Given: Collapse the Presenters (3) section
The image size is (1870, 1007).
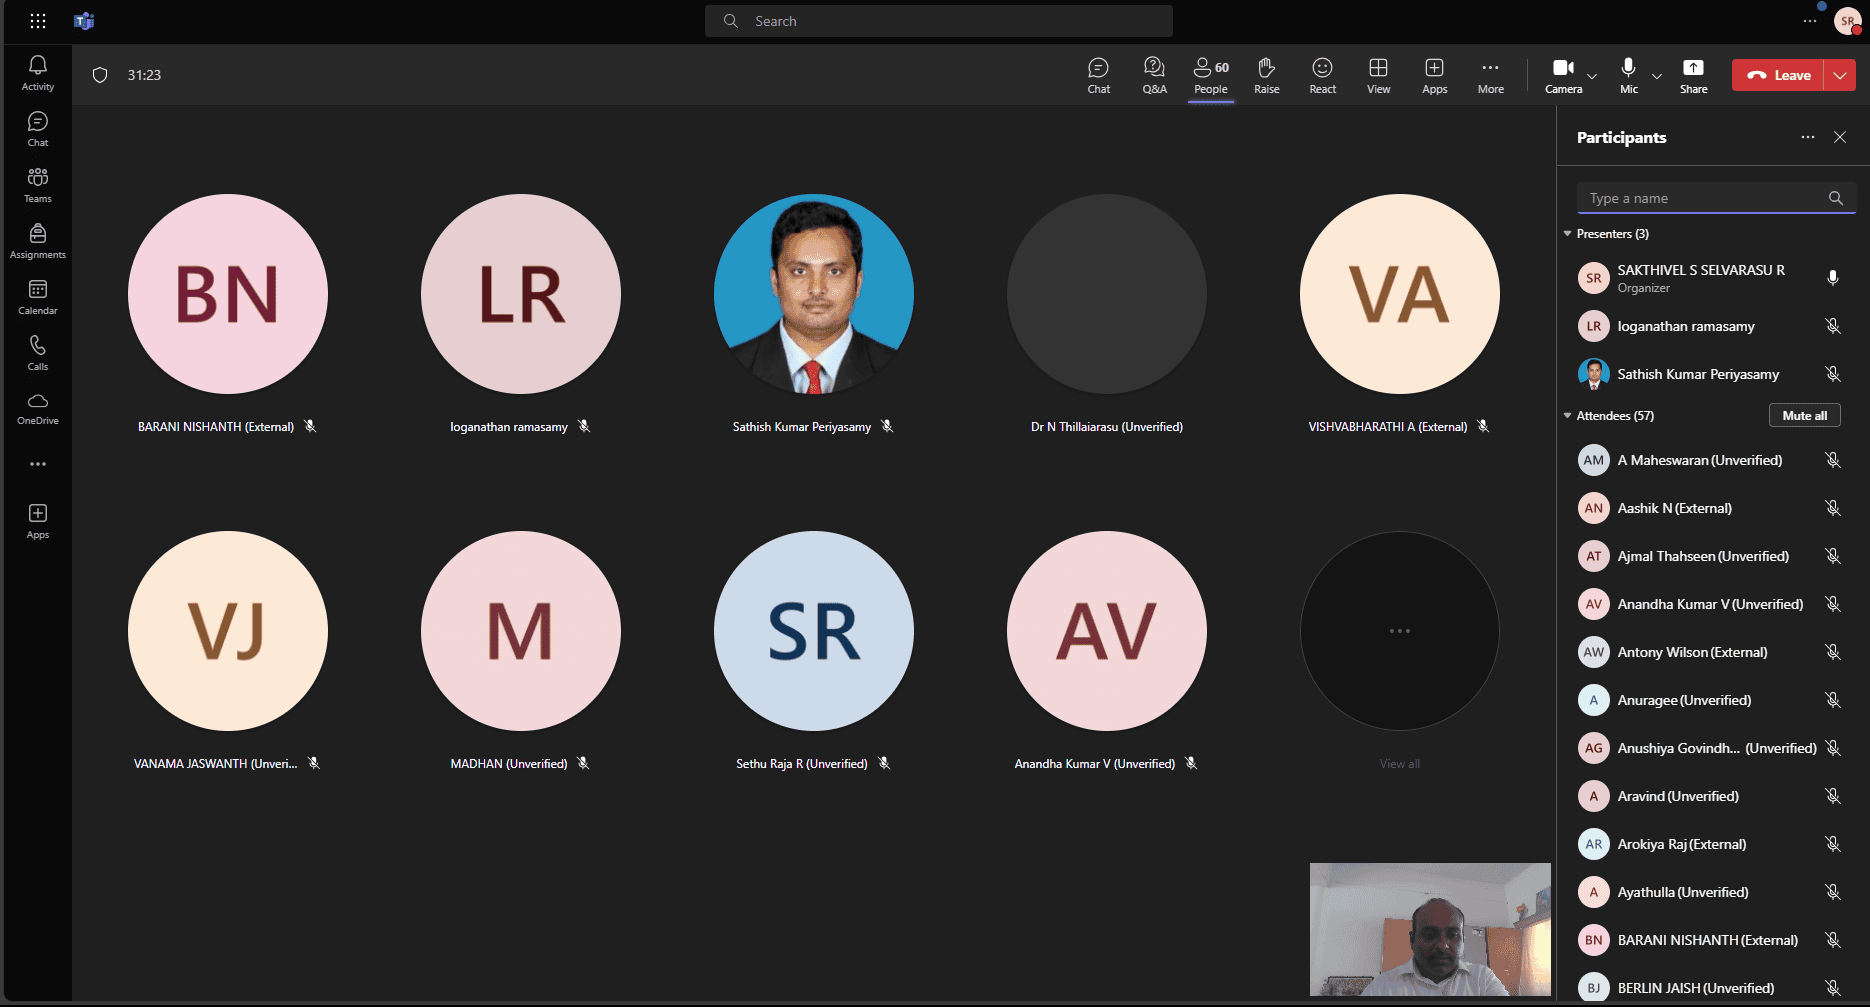Looking at the screenshot, I should click(x=1568, y=234).
